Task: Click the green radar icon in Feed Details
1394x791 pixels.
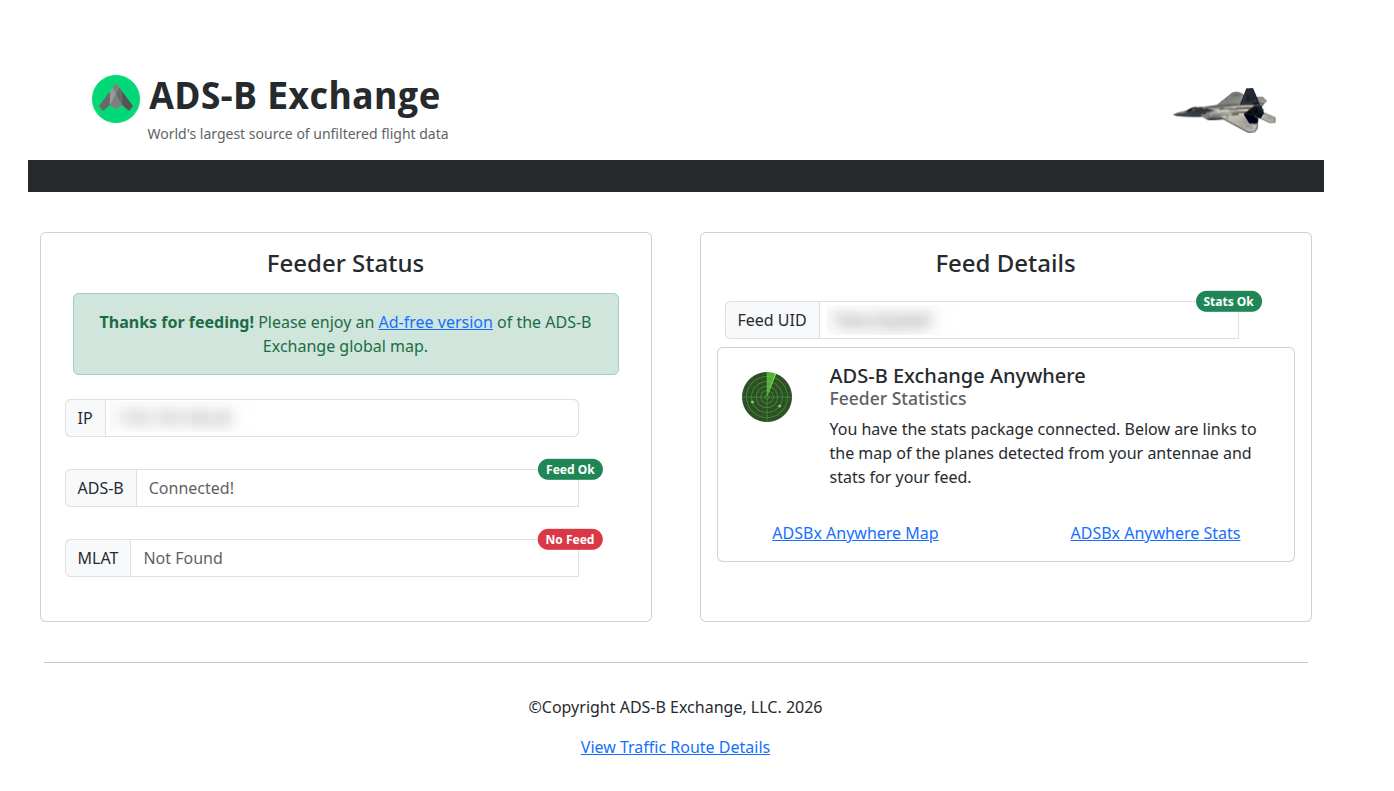Action: (x=767, y=397)
